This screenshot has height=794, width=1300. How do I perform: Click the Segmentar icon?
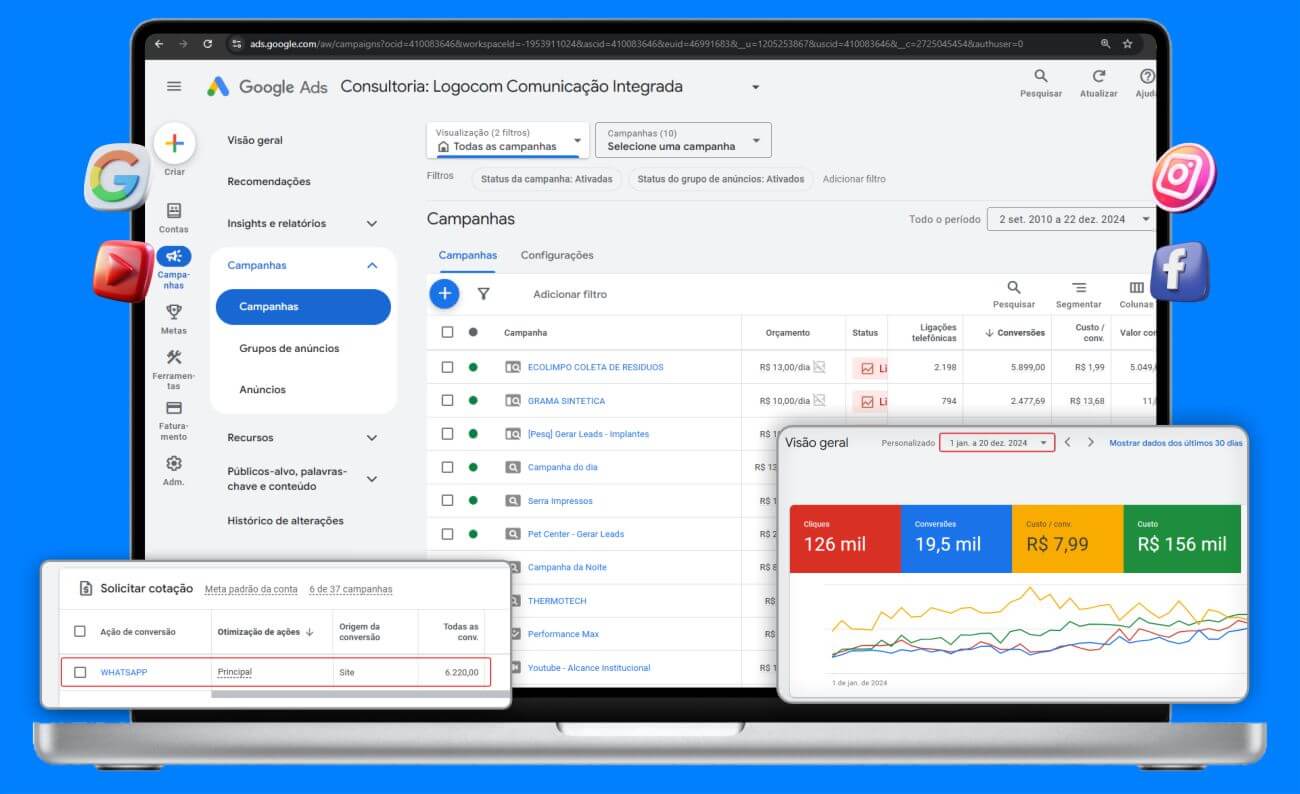(x=1079, y=287)
